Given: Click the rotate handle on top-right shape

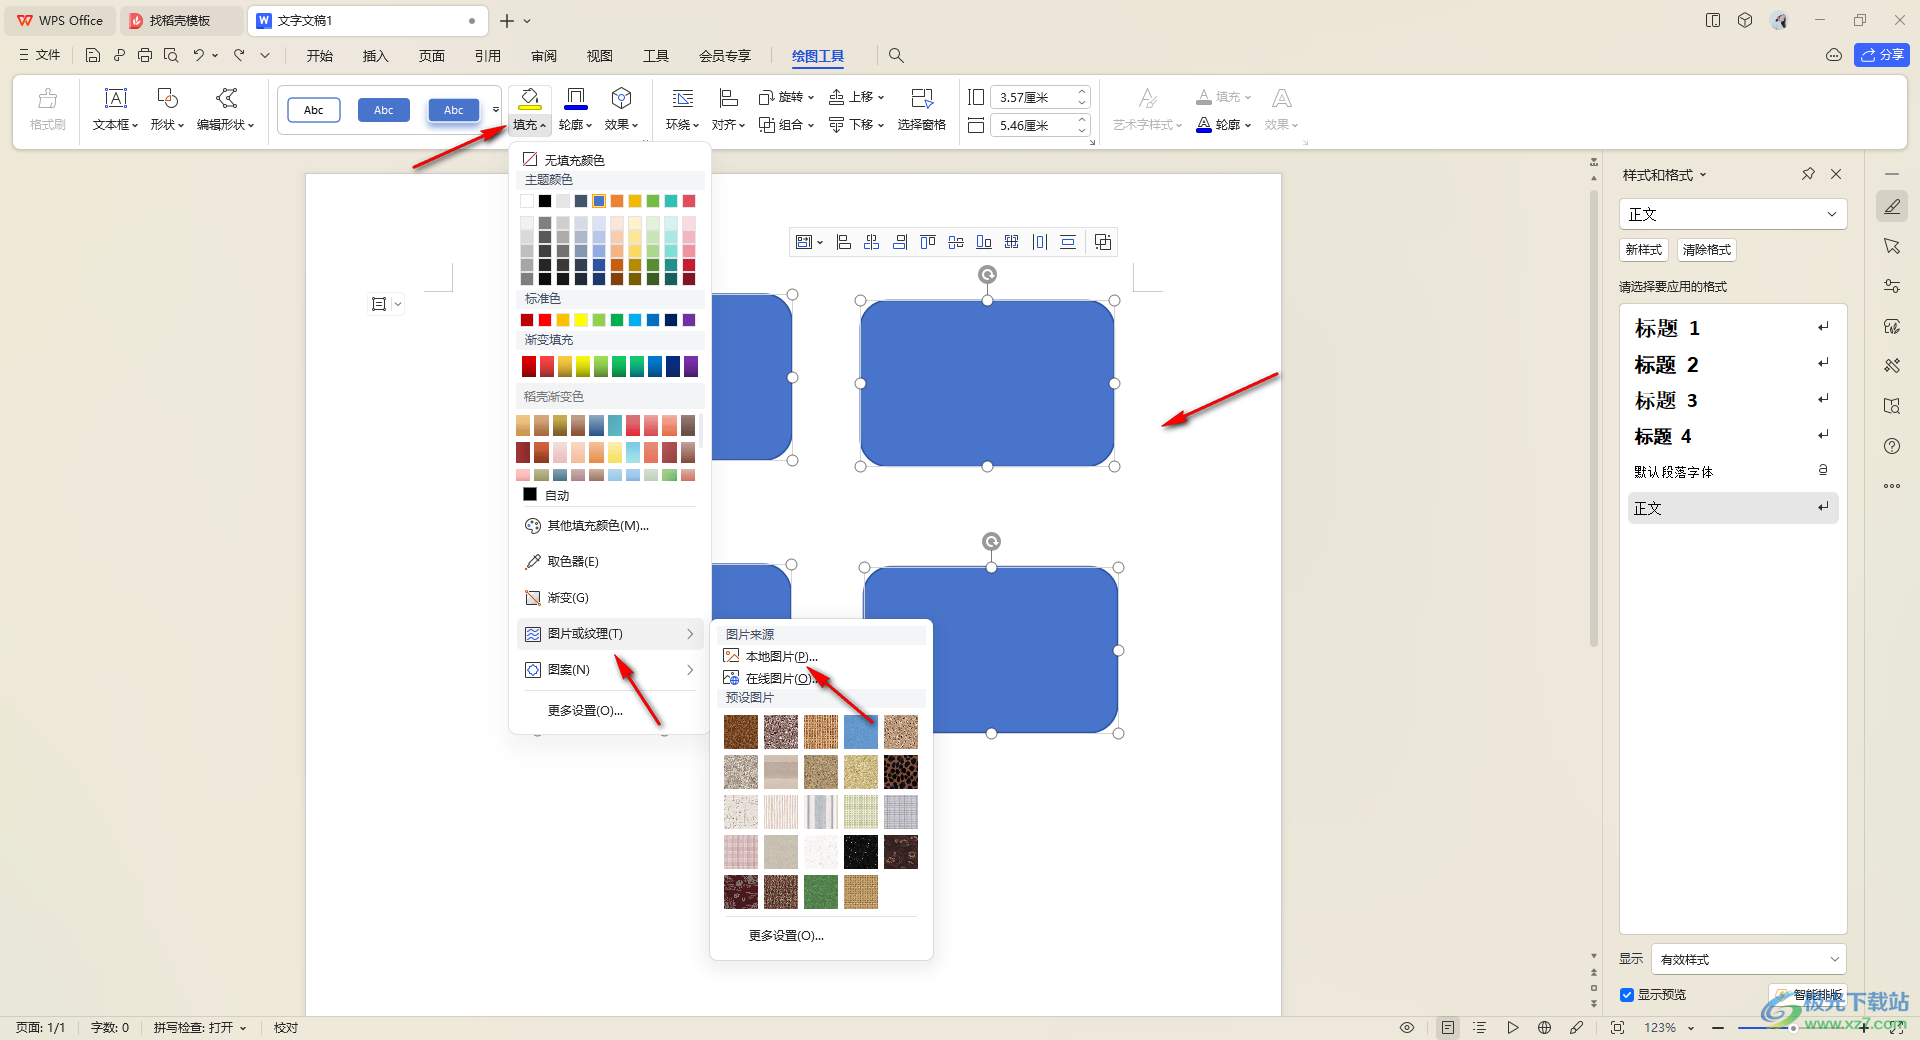Looking at the screenshot, I should pyautogui.click(x=987, y=275).
